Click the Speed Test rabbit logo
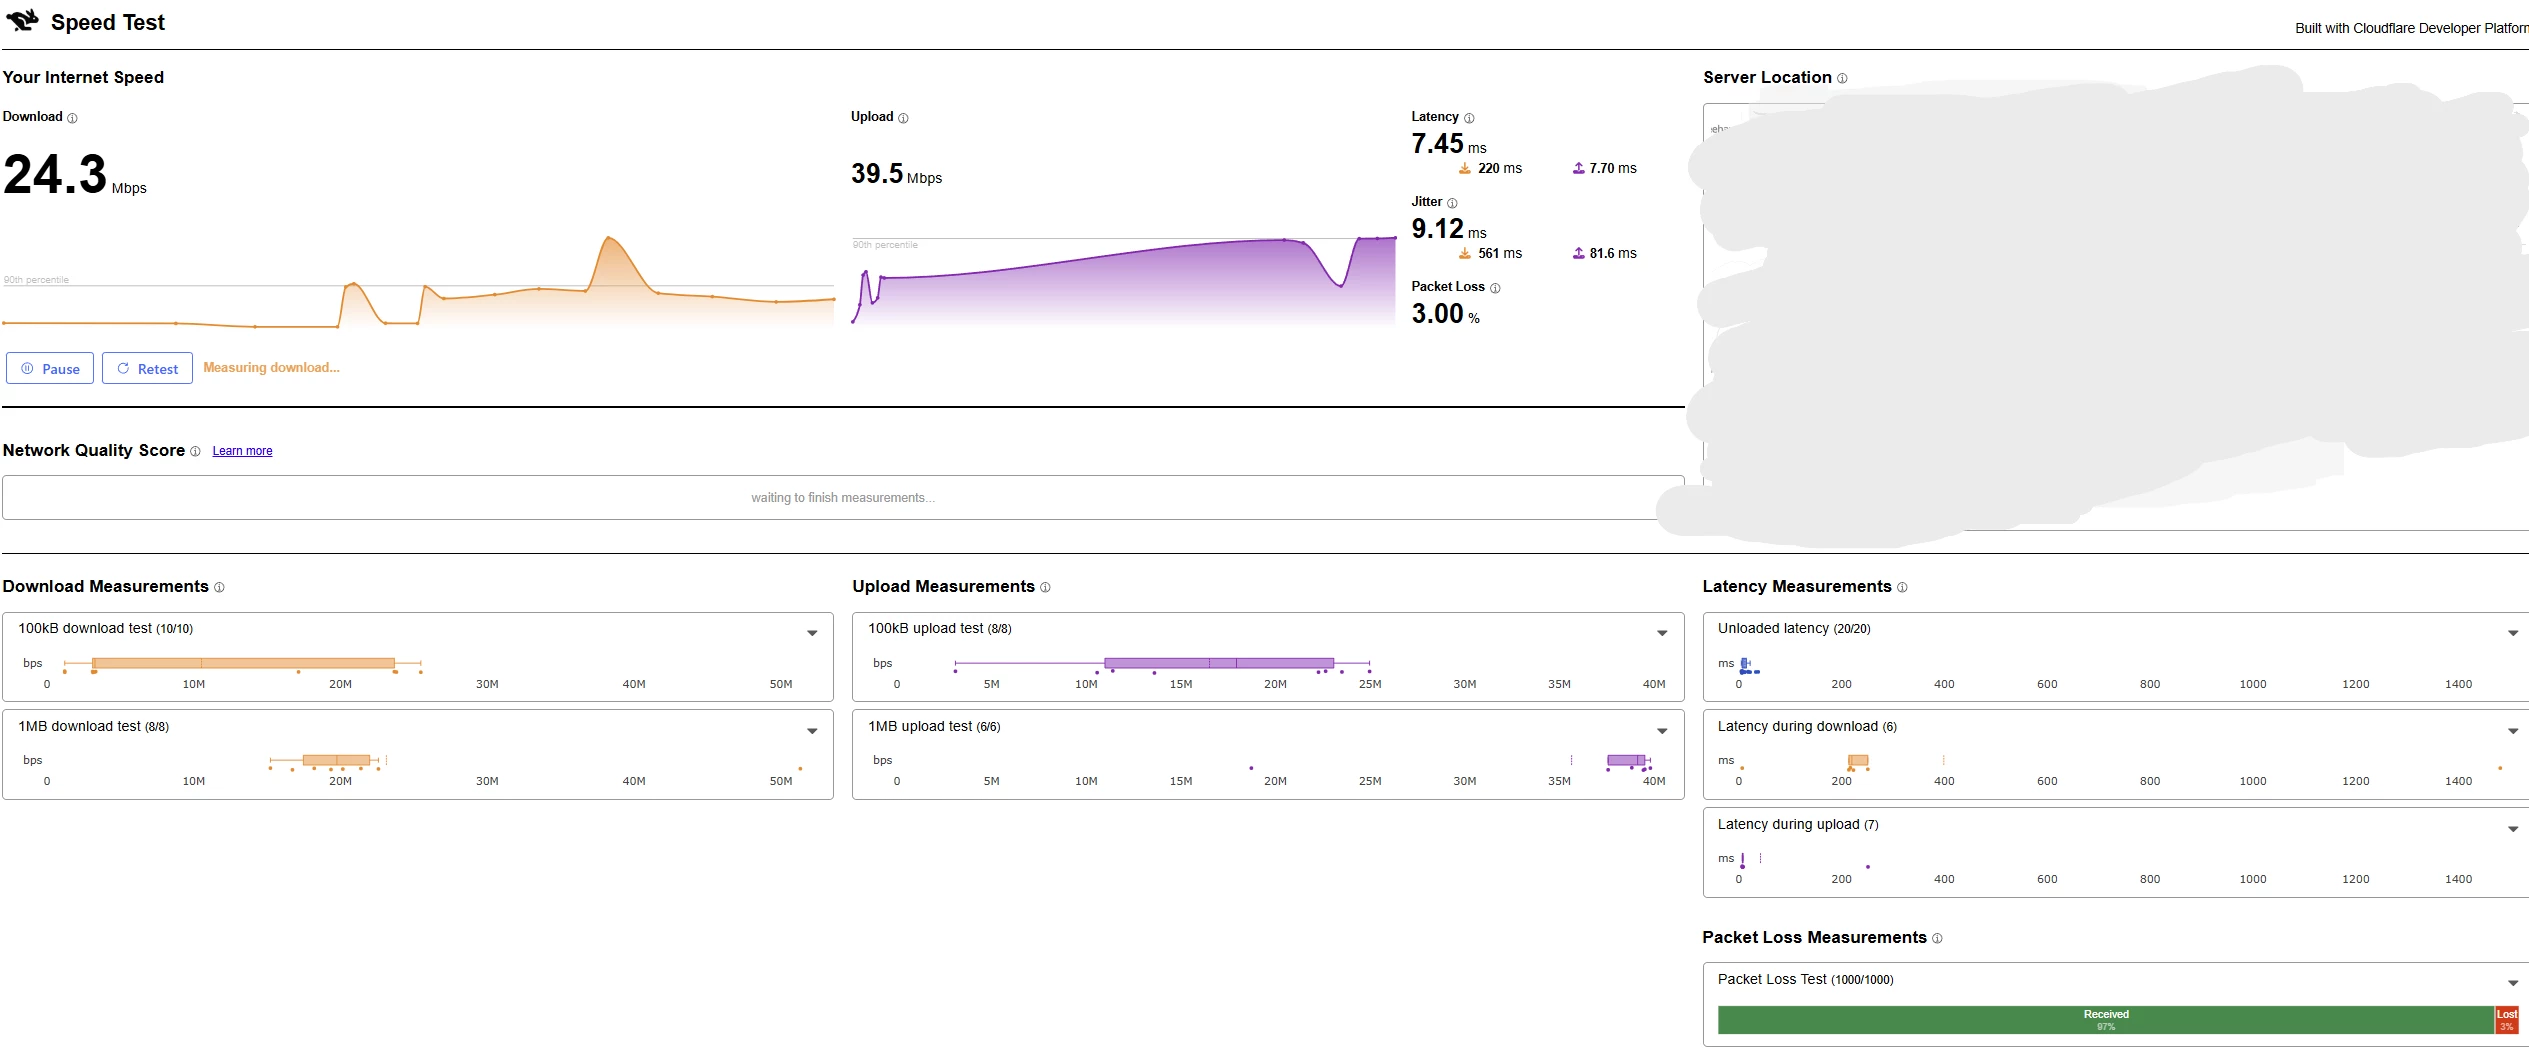Viewport: 2529px width, 1058px height. pyautogui.click(x=23, y=20)
